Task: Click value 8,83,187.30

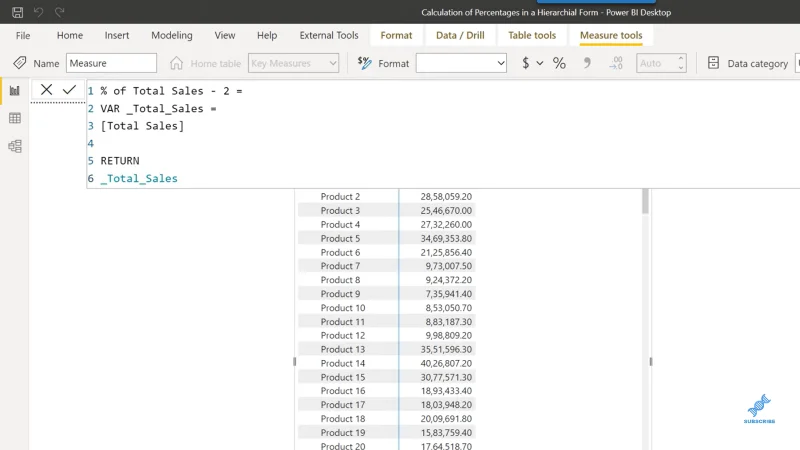Action: point(448,321)
